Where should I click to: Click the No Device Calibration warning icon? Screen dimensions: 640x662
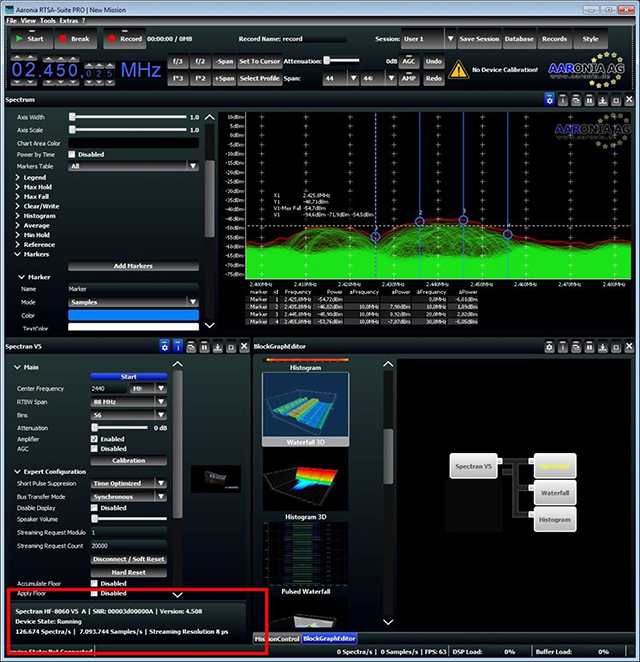click(458, 70)
